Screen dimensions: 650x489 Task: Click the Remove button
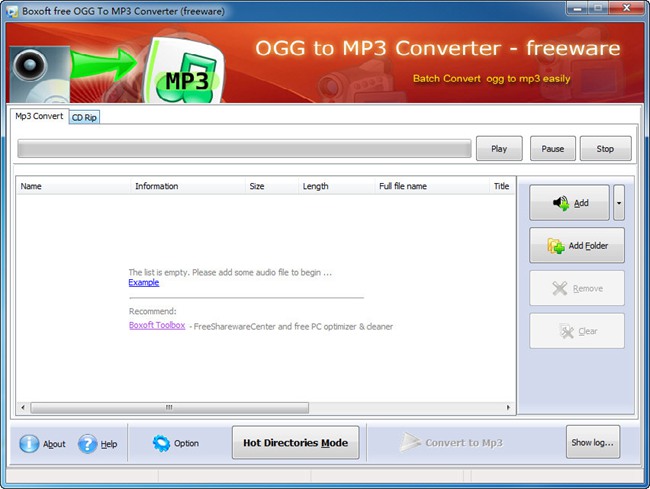pos(577,288)
